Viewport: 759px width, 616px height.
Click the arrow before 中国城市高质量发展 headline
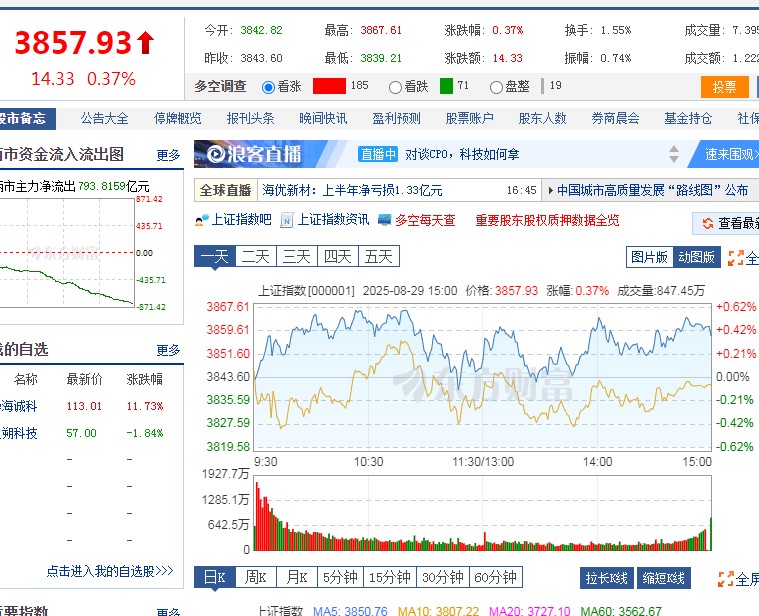click(550, 191)
